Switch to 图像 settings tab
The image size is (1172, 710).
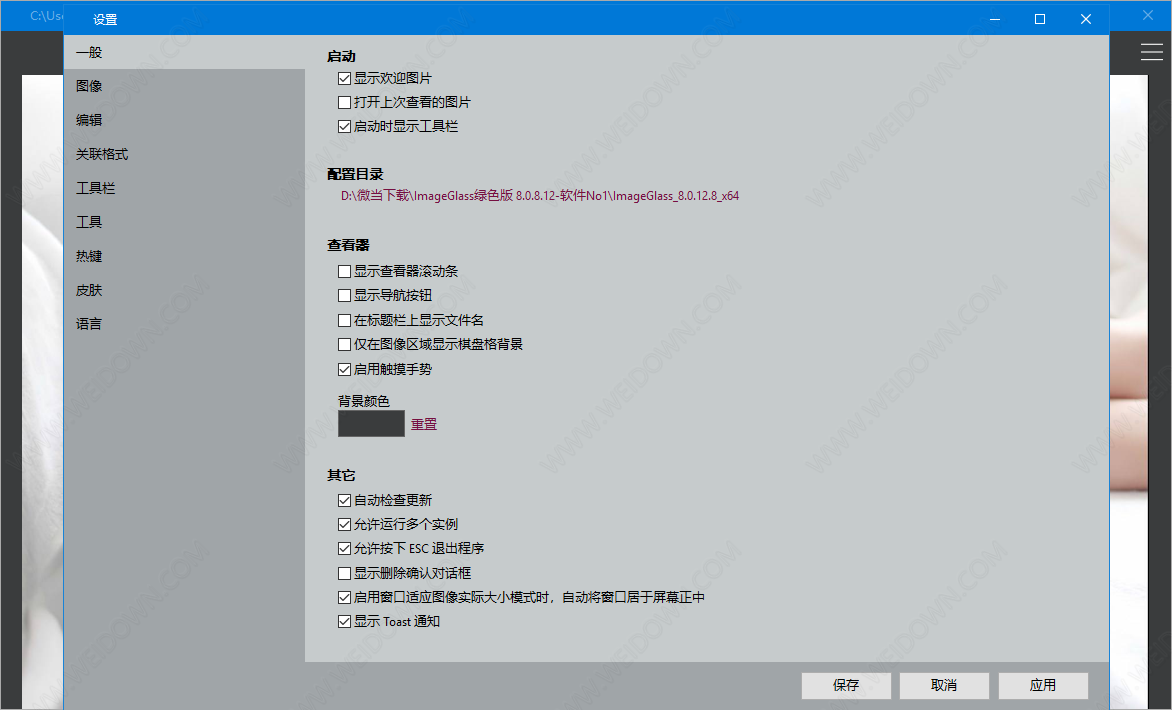click(x=89, y=86)
